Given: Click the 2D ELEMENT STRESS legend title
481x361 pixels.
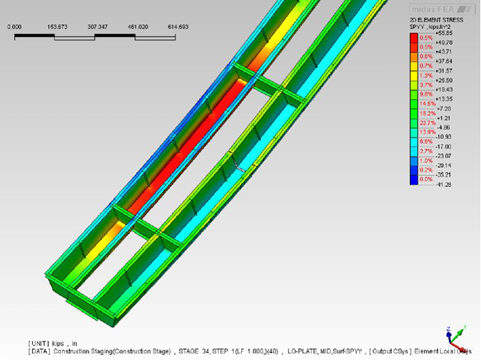Looking at the screenshot, I should (x=436, y=20).
